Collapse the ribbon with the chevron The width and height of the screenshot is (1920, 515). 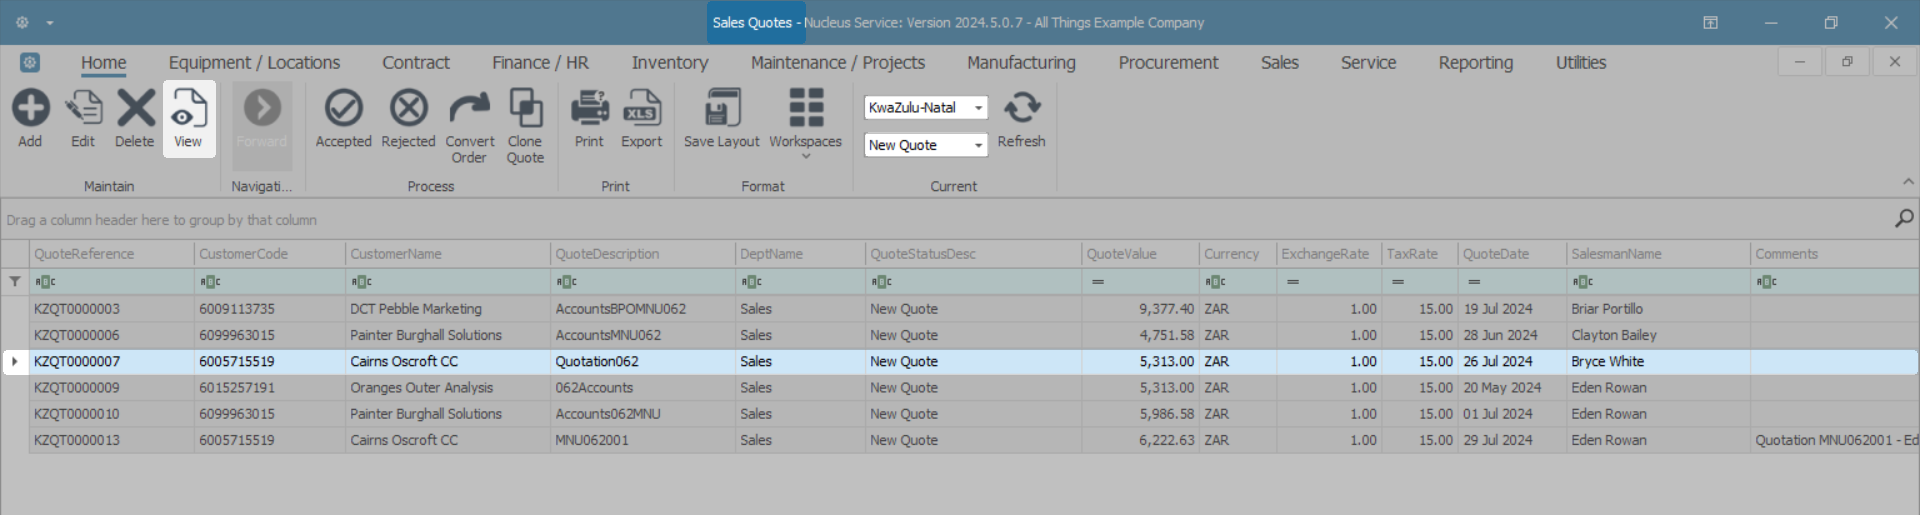point(1908,182)
